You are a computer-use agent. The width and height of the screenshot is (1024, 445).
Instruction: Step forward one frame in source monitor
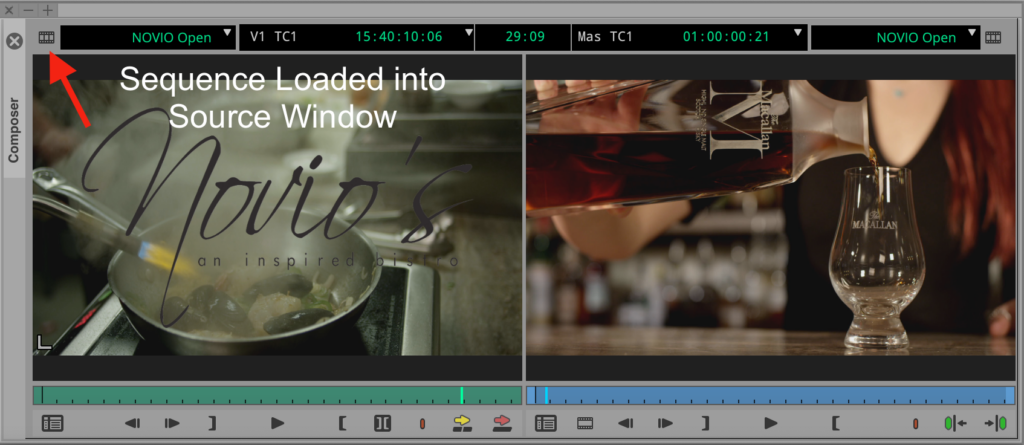172,423
